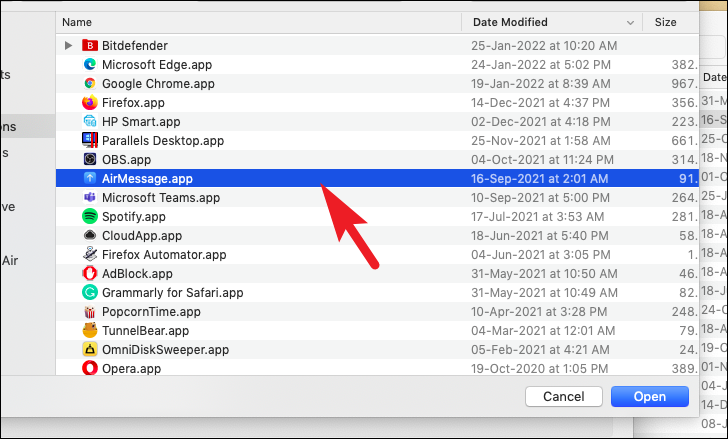
Task: Click the Open button
Action: [650, 397]
